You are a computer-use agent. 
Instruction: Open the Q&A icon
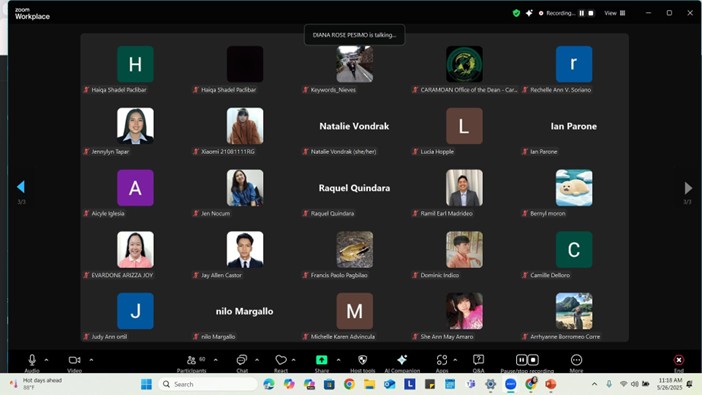click(x=478, y=360)
